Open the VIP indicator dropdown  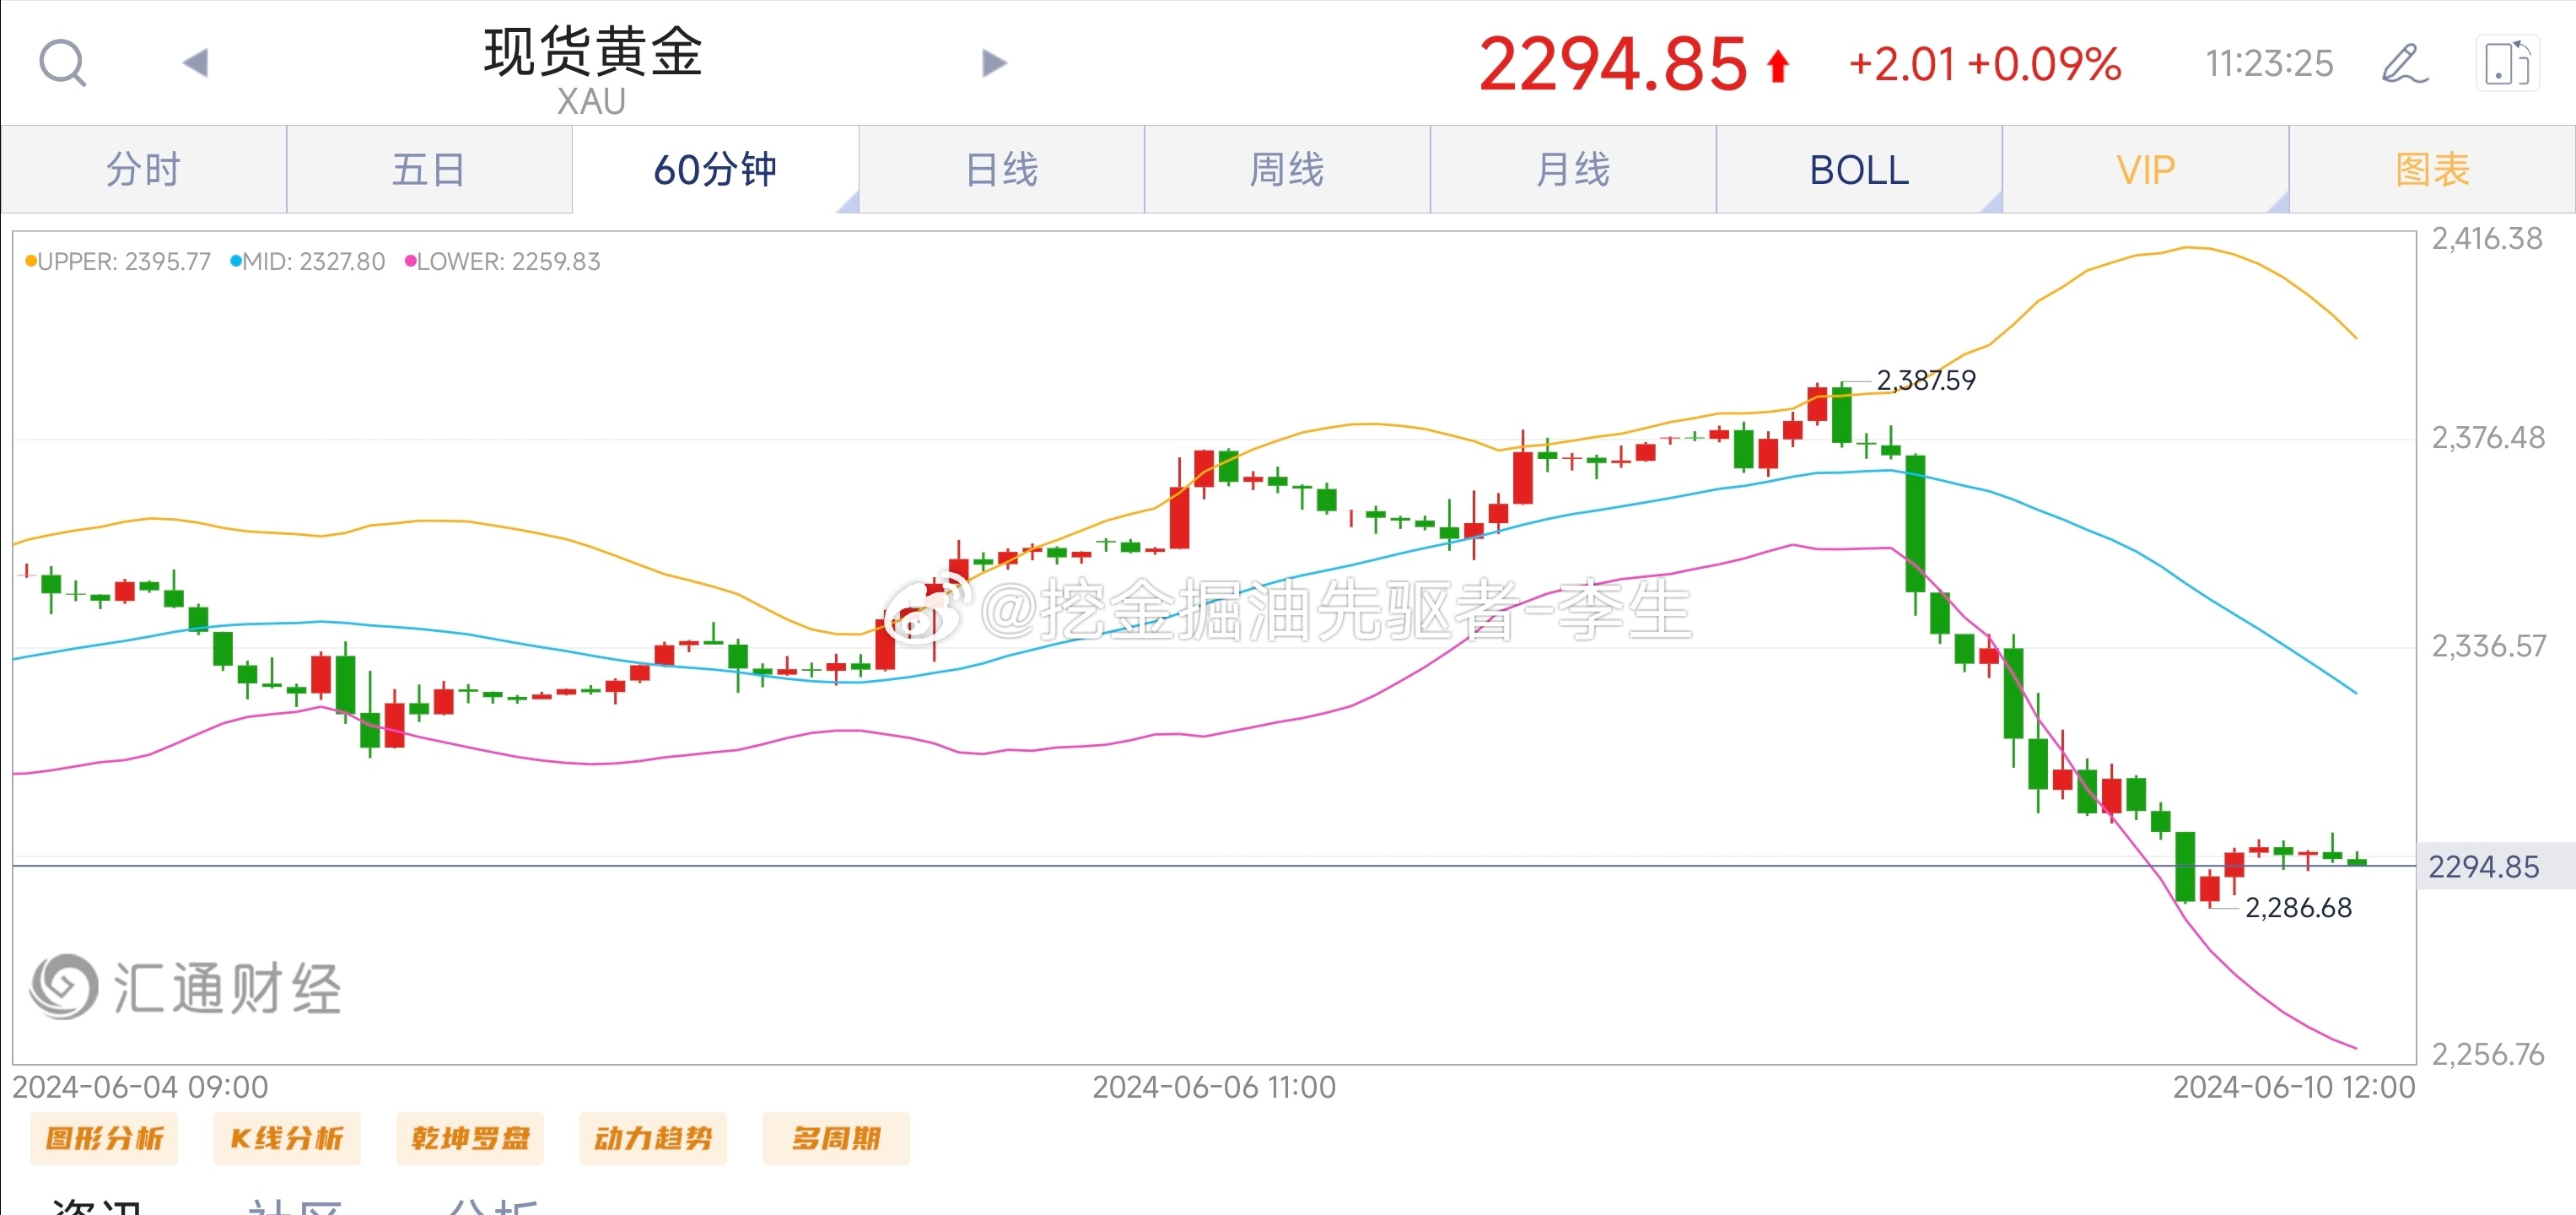(x=2145, y=169)
